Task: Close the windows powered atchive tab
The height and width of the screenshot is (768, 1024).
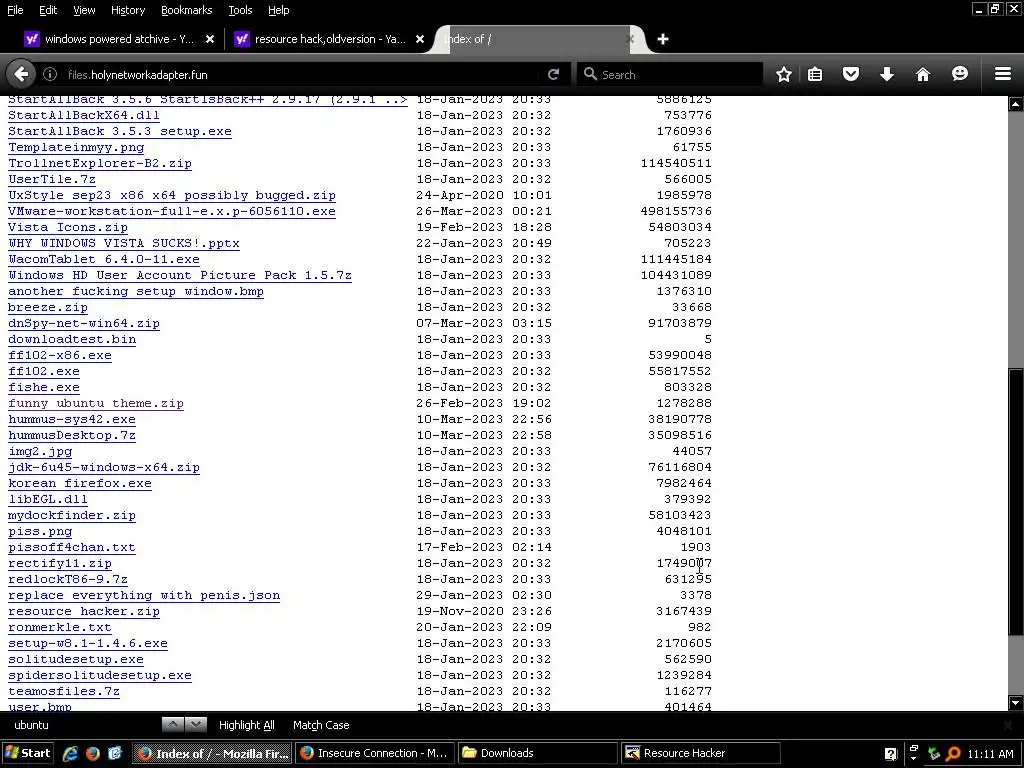Action: pyautogui.click(x=210, y=39)
